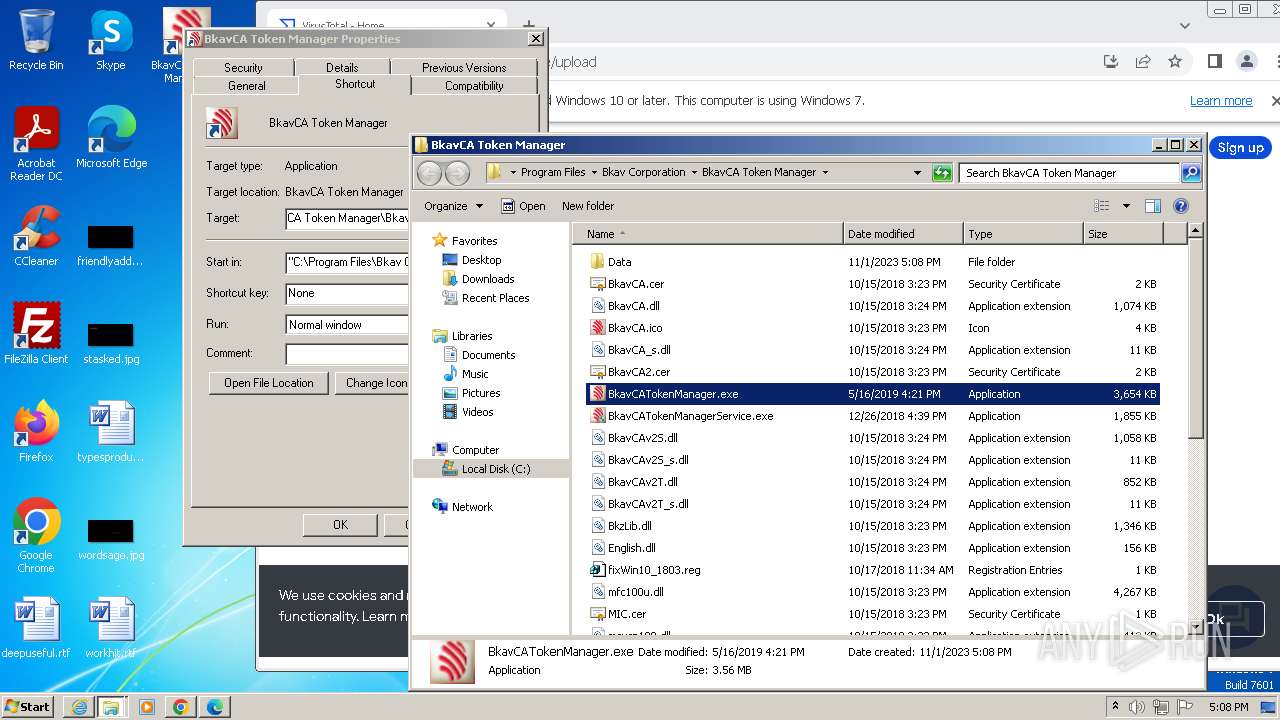
Task: Click Open File Location button
Action: pyautogui.click(x=269, y=383)
